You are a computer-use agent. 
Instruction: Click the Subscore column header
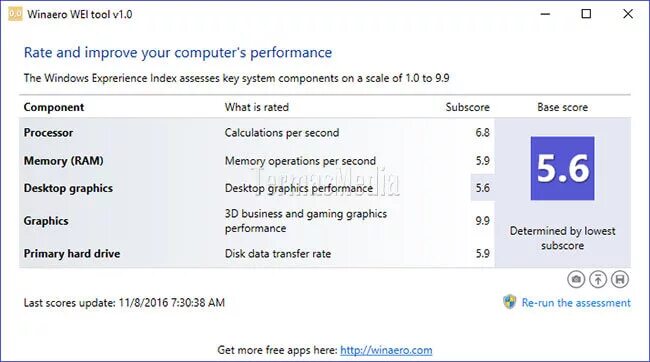[468, 107]
